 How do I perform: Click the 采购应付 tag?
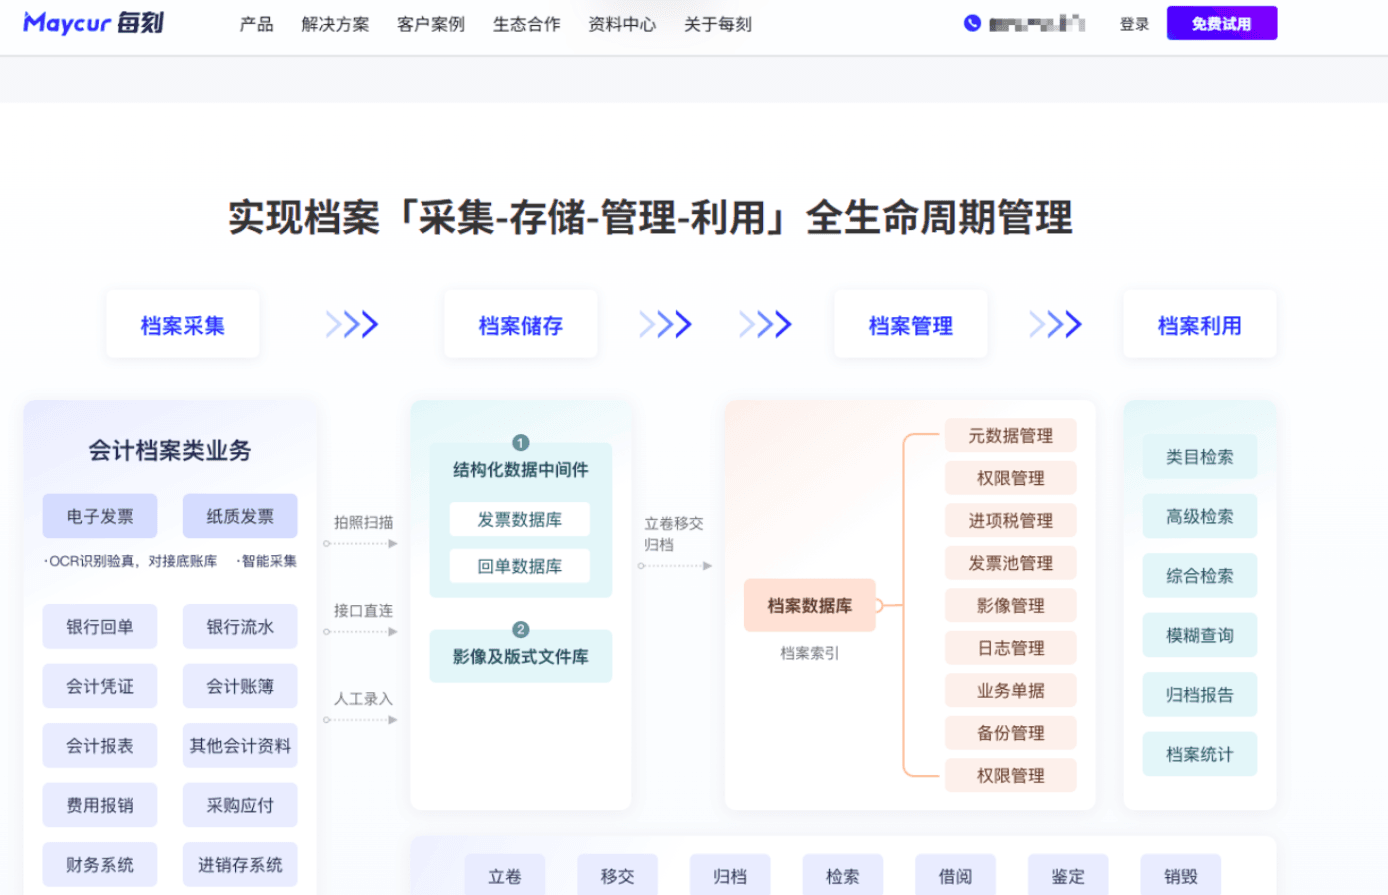point(240,805)
